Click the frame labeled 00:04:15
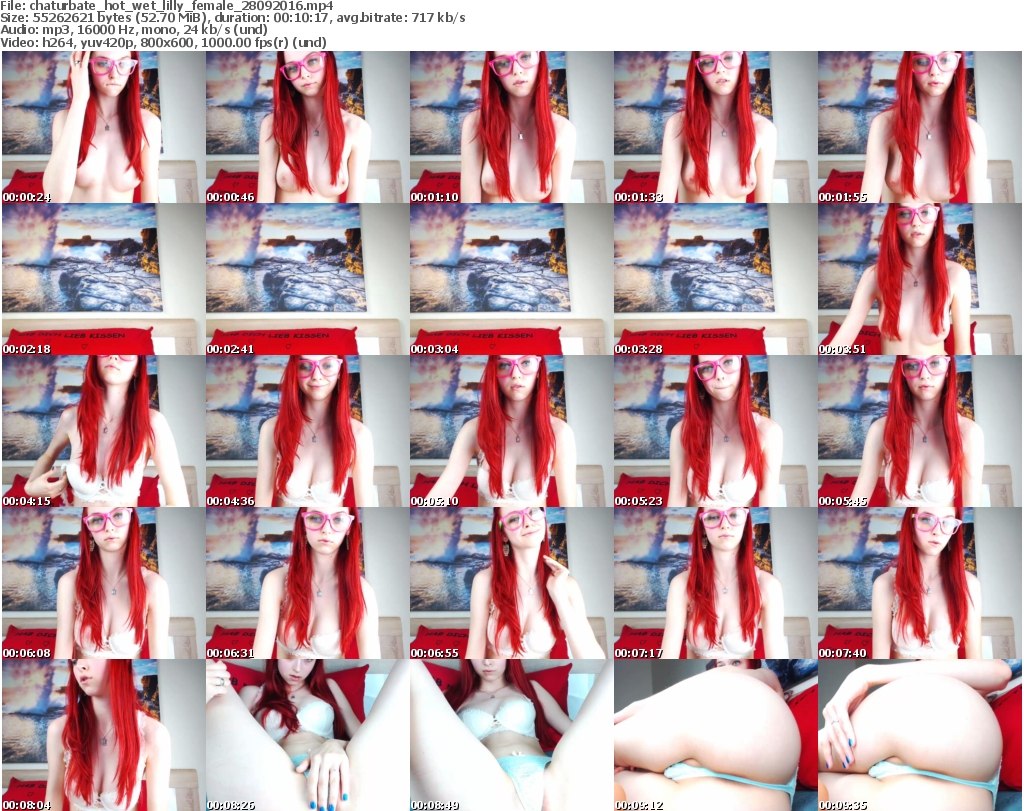1024x811 pixels. (103, 431)
